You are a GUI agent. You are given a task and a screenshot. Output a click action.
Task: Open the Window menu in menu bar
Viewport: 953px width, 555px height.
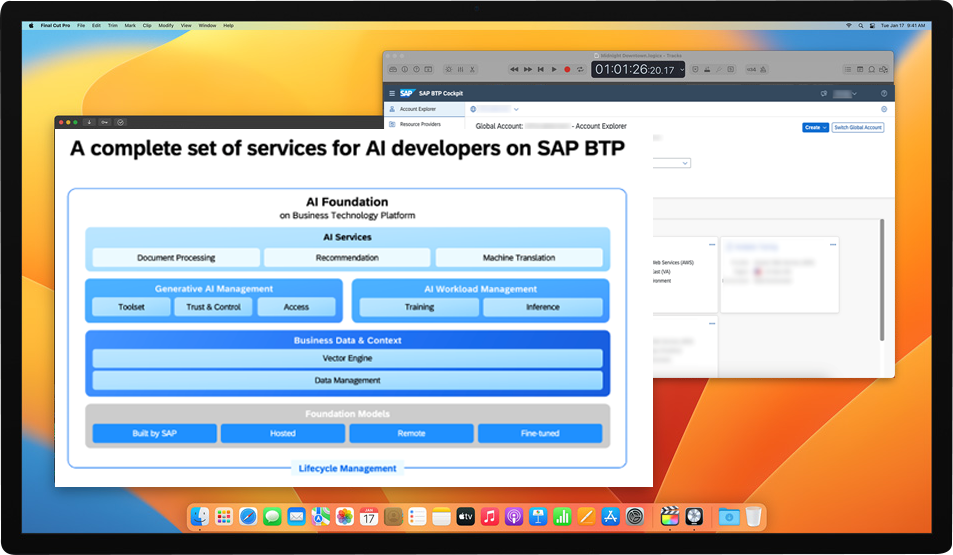207,25
